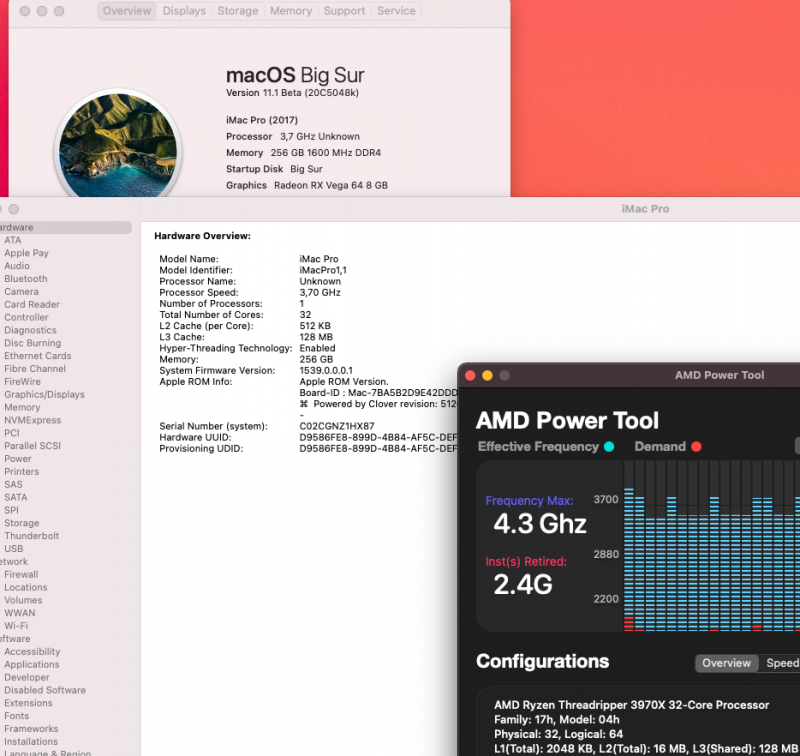Select FireWire in the sidebar
Image resolution: width=800 pixels, height=756 pixels.
[x=22, y=382]
